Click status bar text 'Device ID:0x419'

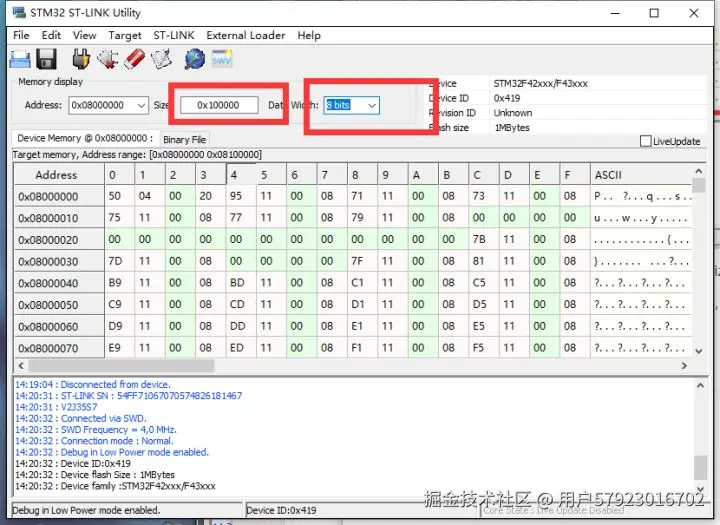pyautogui.click(x=281, y=510)
